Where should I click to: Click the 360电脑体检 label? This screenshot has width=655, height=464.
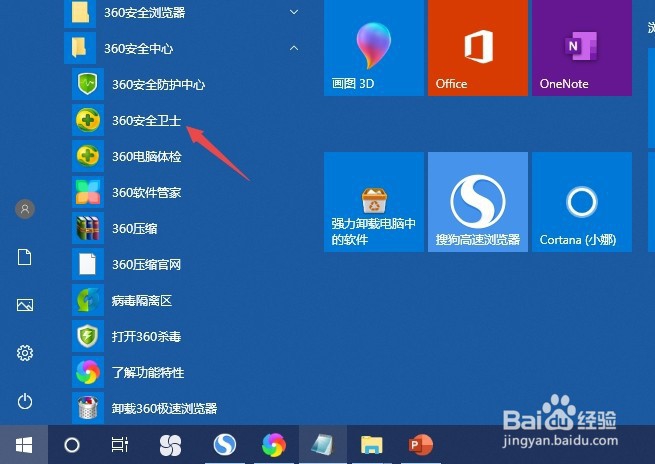click(147, 157)
